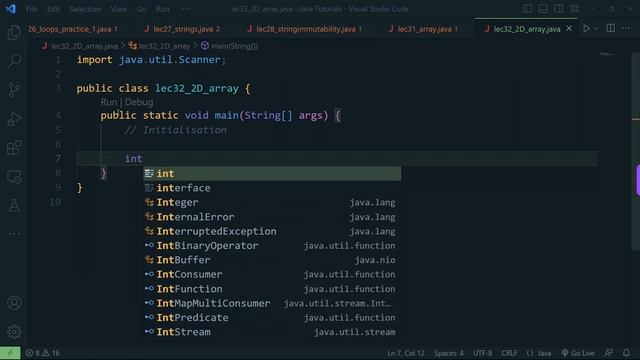The width and height of the screenshot is (640, 360).
Task: Select 'InterruptedException' suggestion
Action: pos(272,231)
